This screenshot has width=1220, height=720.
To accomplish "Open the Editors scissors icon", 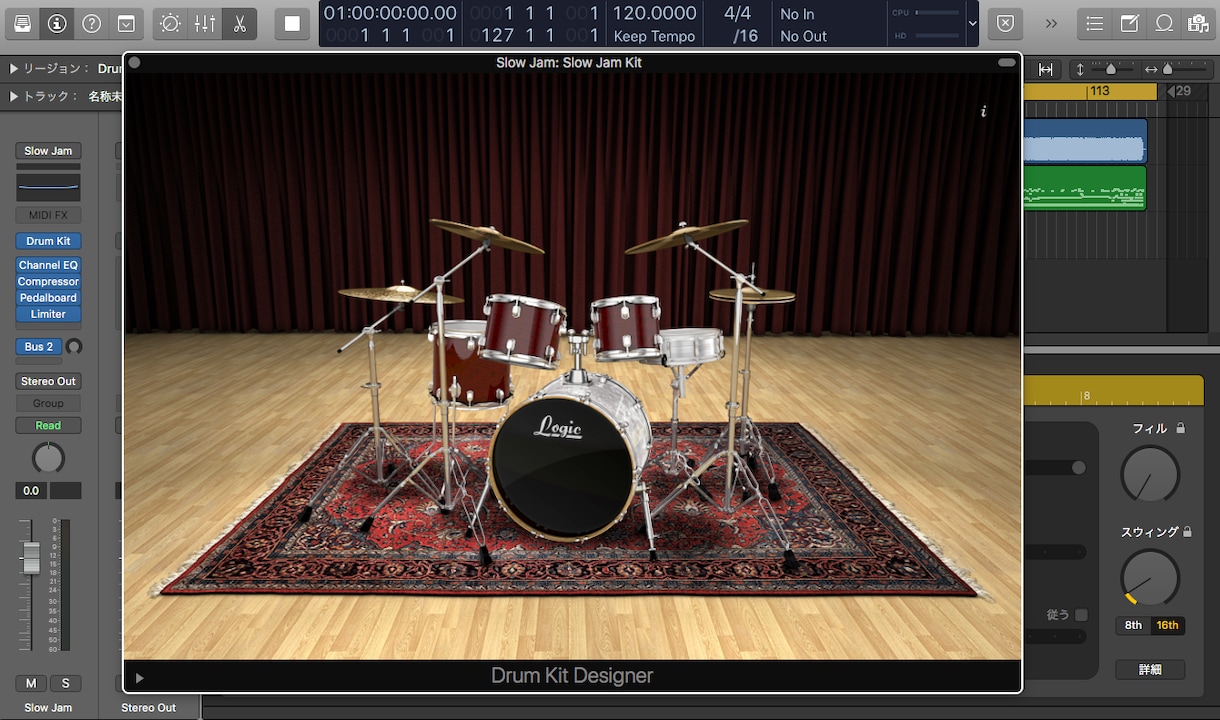I will tap(240, 23).
